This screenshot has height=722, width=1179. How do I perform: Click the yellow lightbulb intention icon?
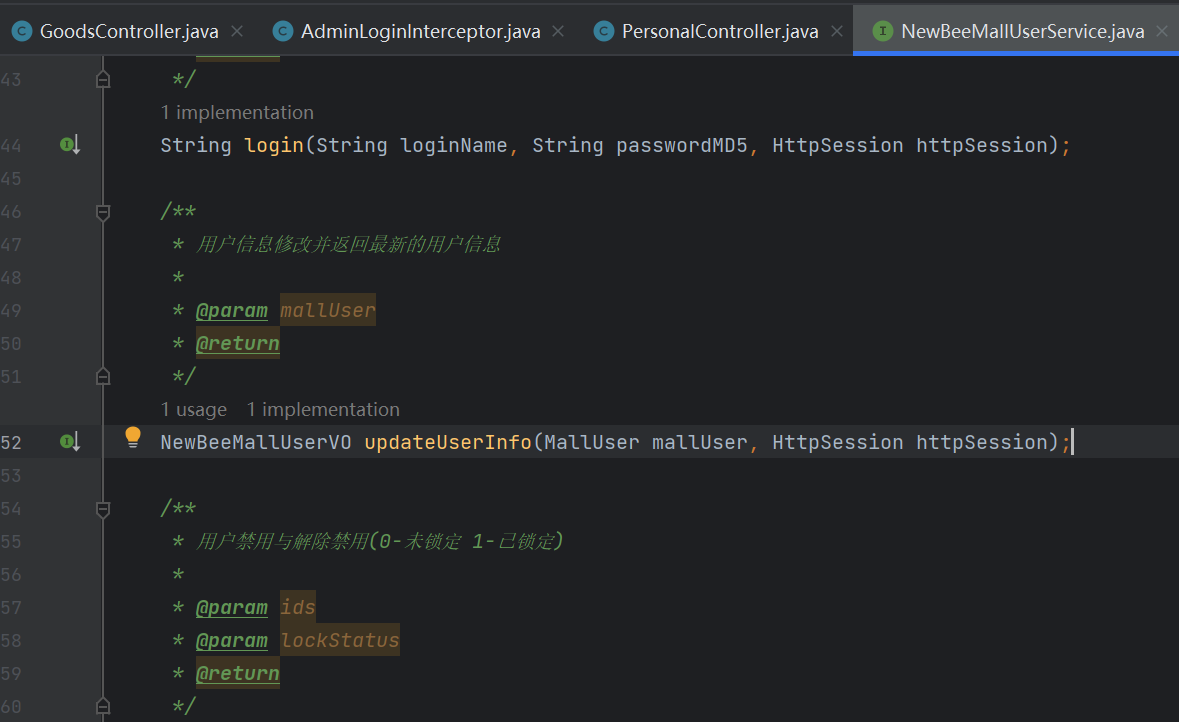pyautogui.click(x=132, y=437)
